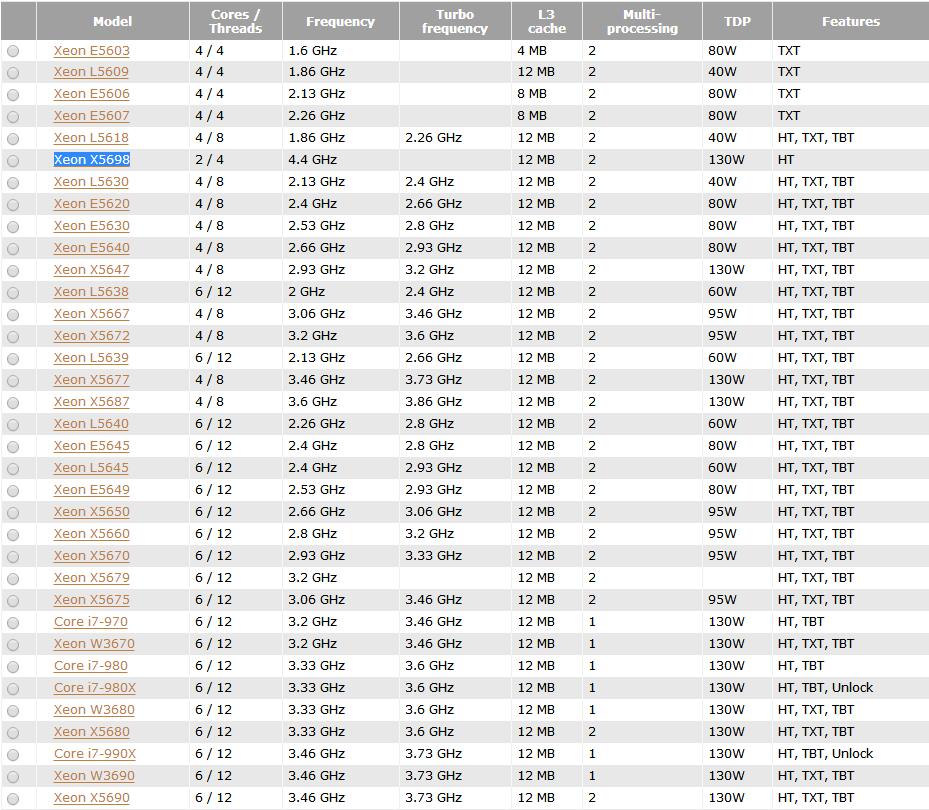Viewport: 929px width, 810px height.
Task: Select the radio button for Xeon L5638
Action: point(13,293)
